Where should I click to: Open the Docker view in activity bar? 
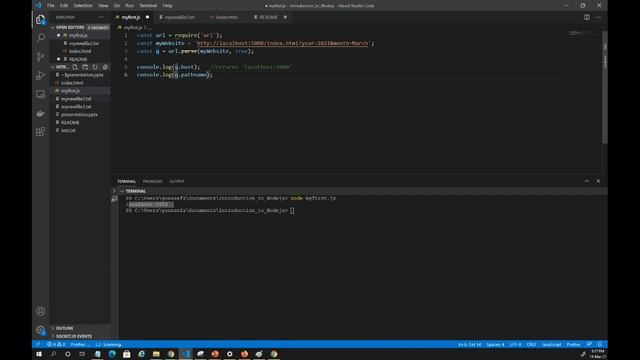[x=40, y=113]
